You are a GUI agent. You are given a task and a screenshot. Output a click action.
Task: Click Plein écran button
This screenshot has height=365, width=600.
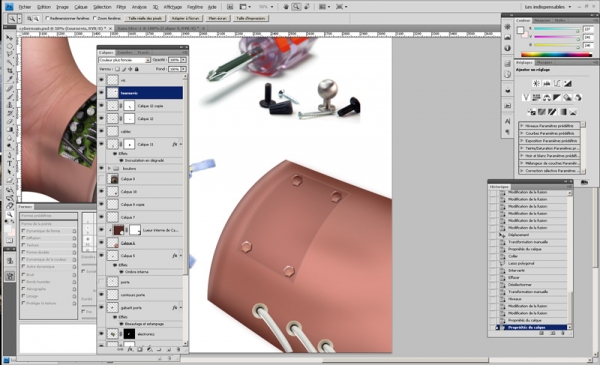coord(217,18)
